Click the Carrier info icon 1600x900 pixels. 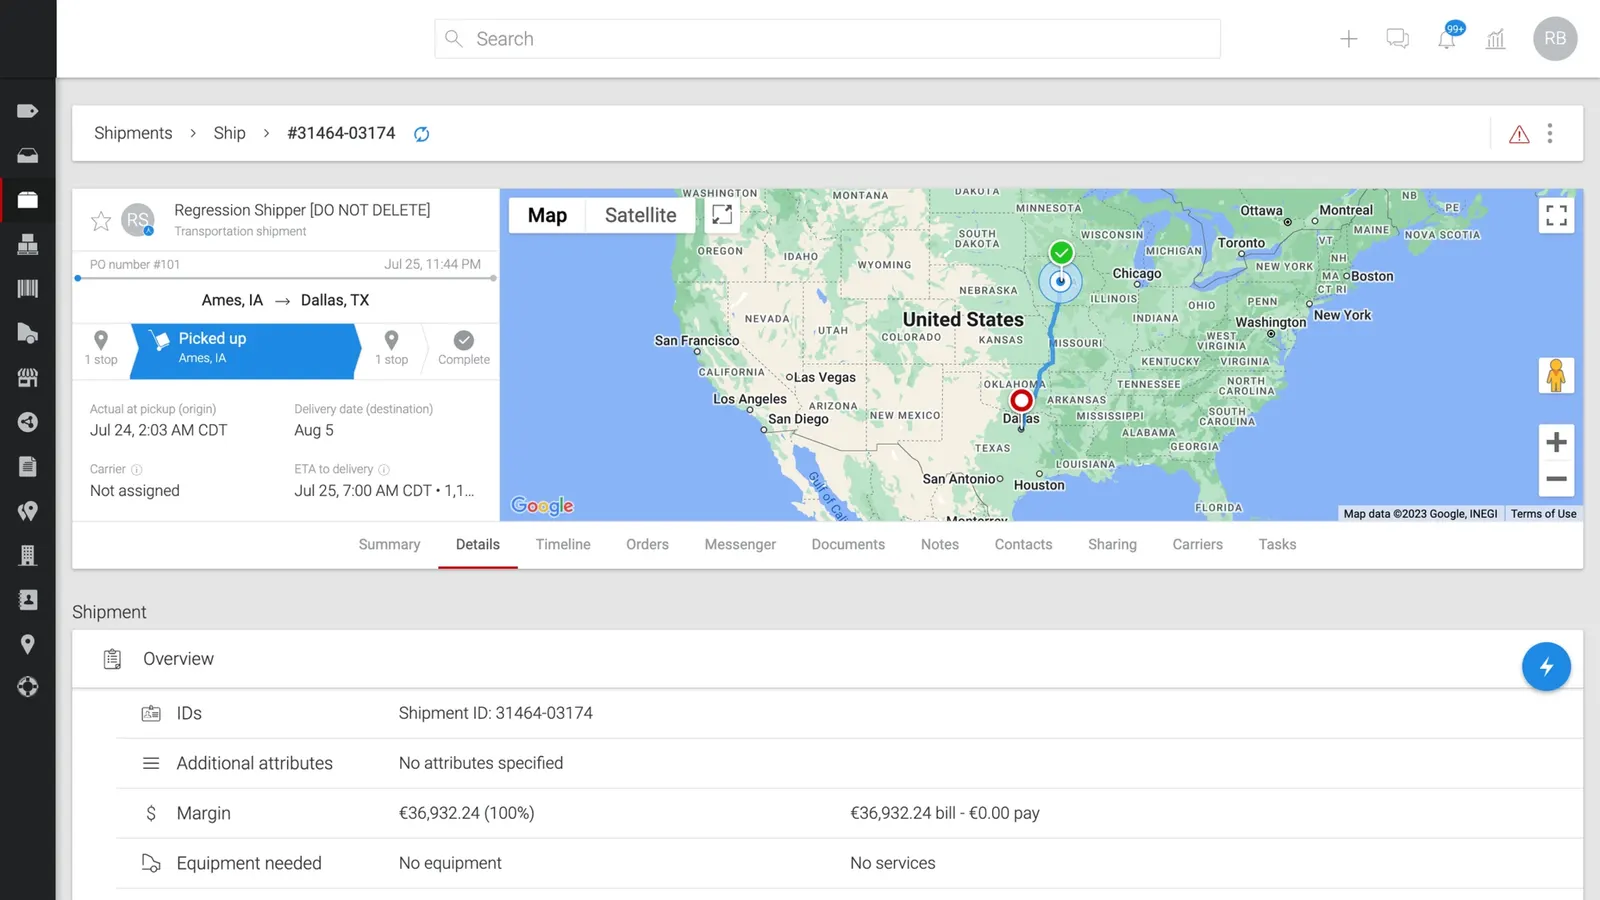coord(137,470)
